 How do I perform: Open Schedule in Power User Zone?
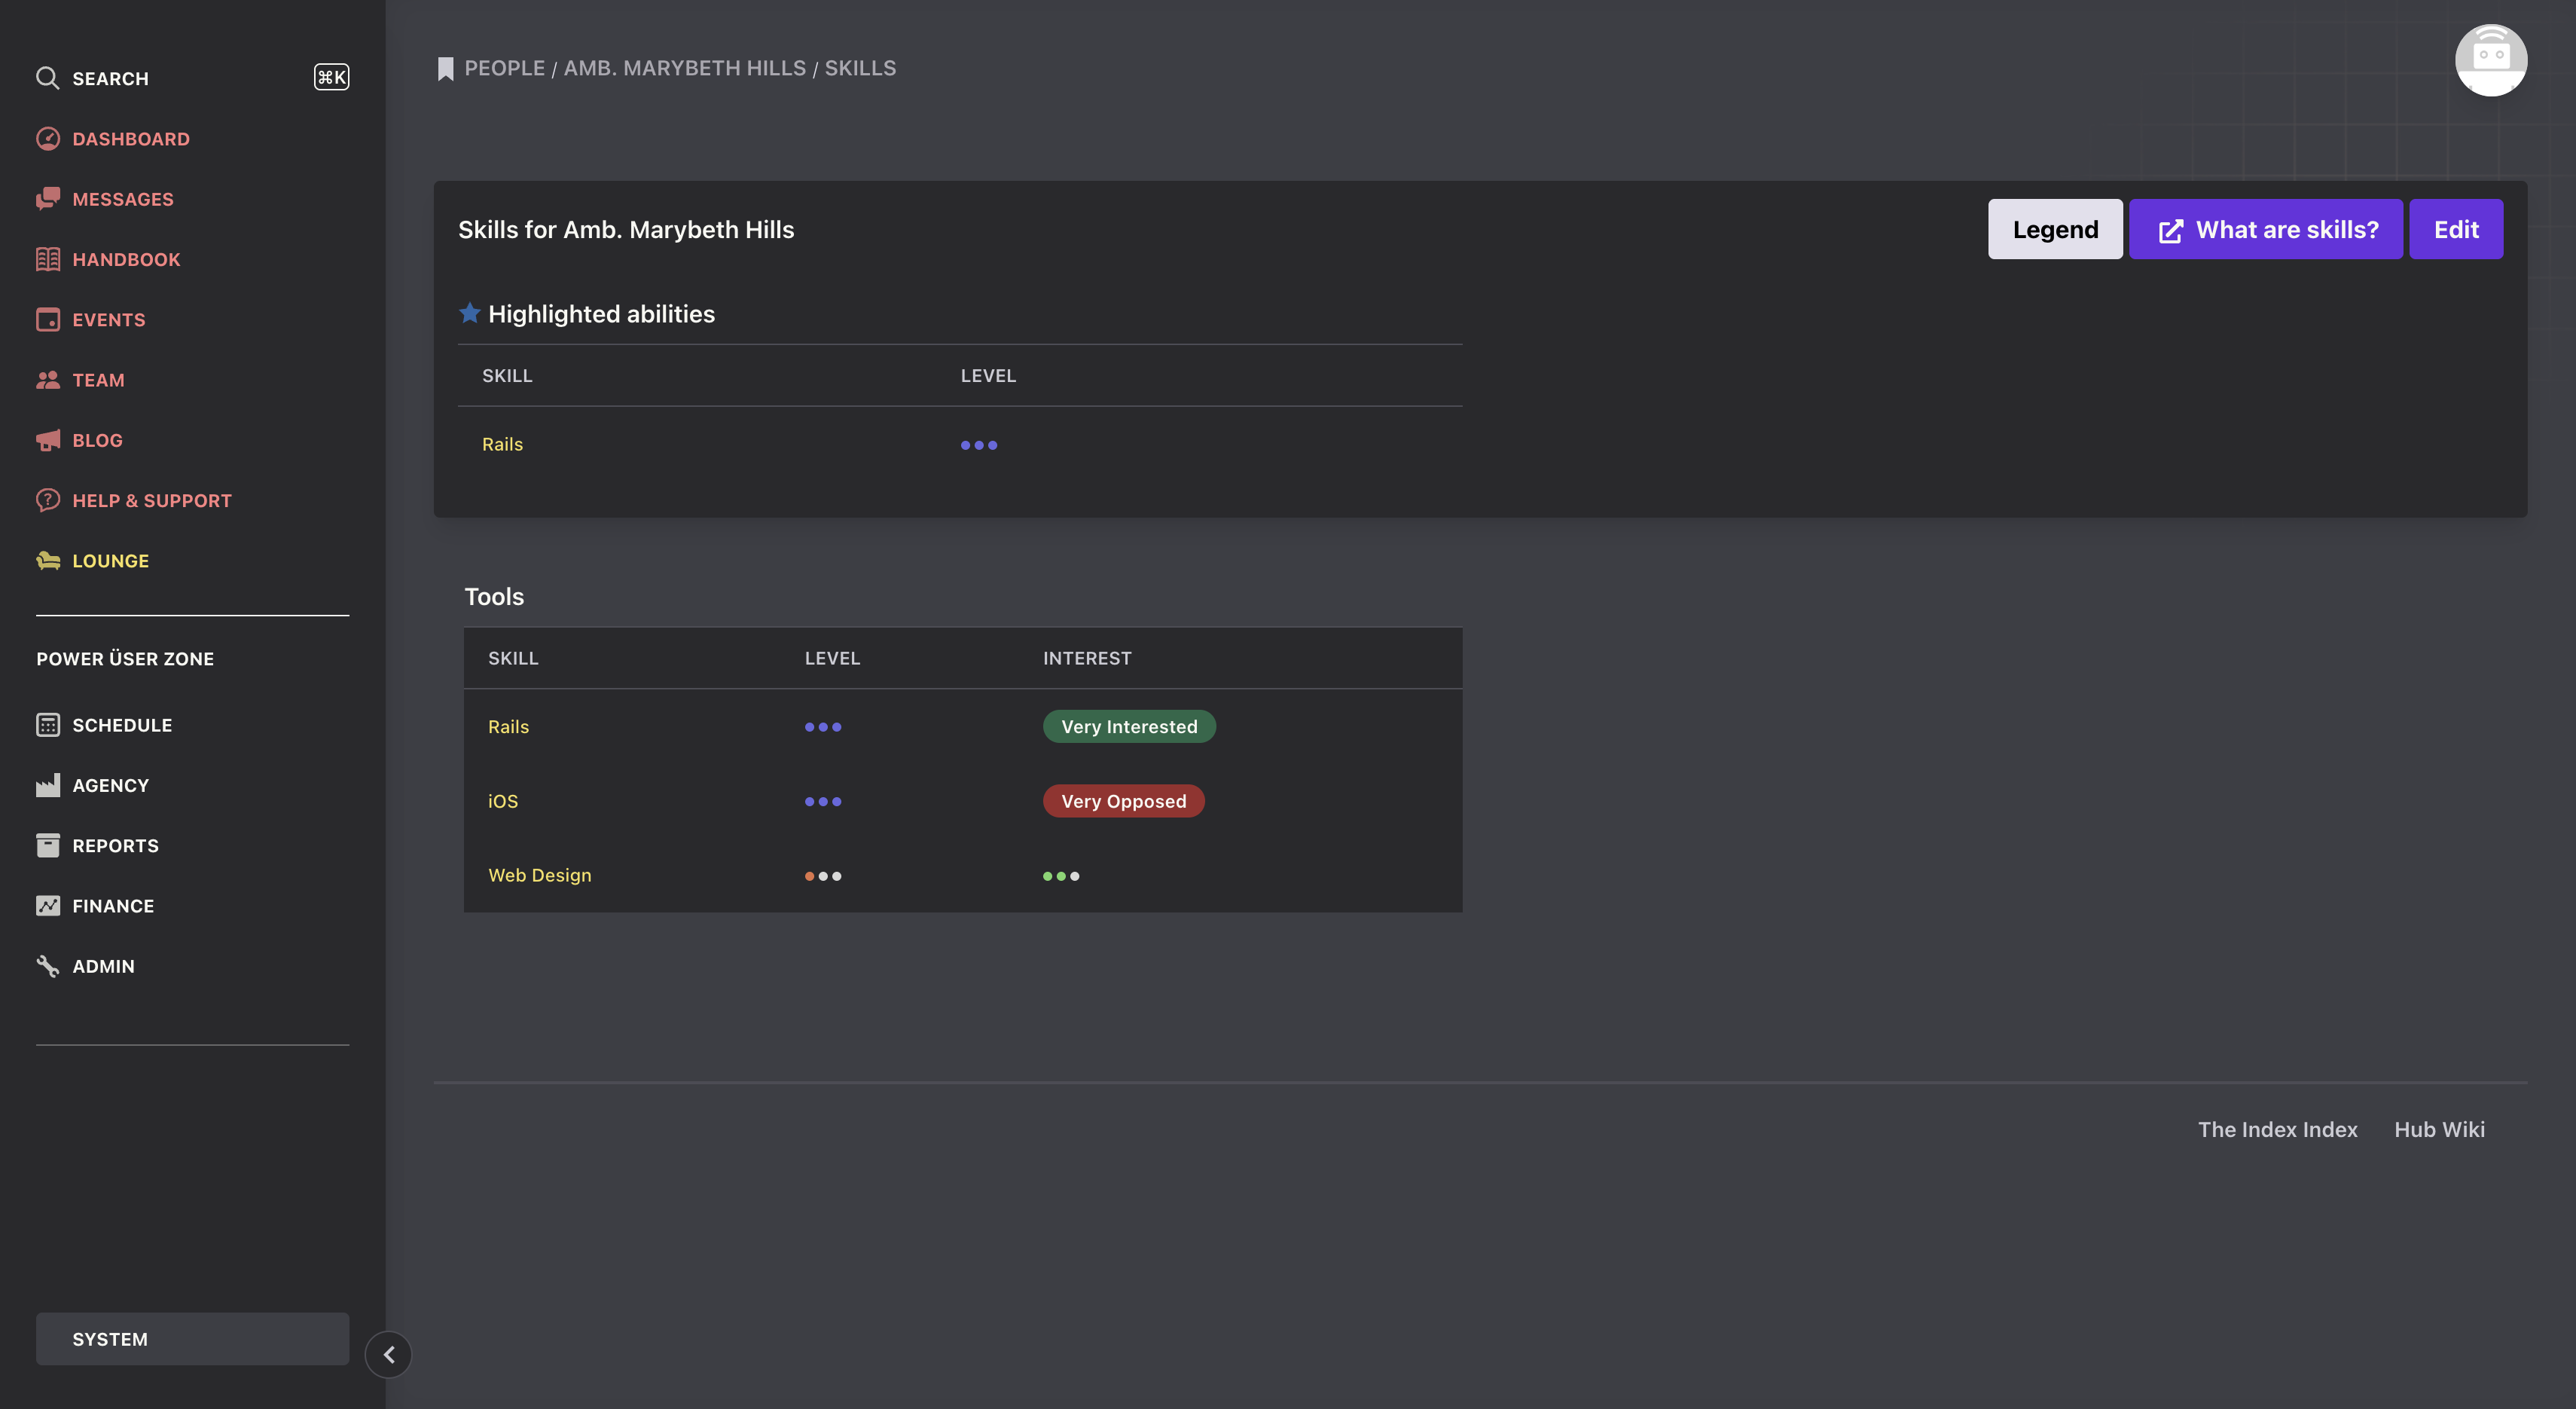(122, 725)
